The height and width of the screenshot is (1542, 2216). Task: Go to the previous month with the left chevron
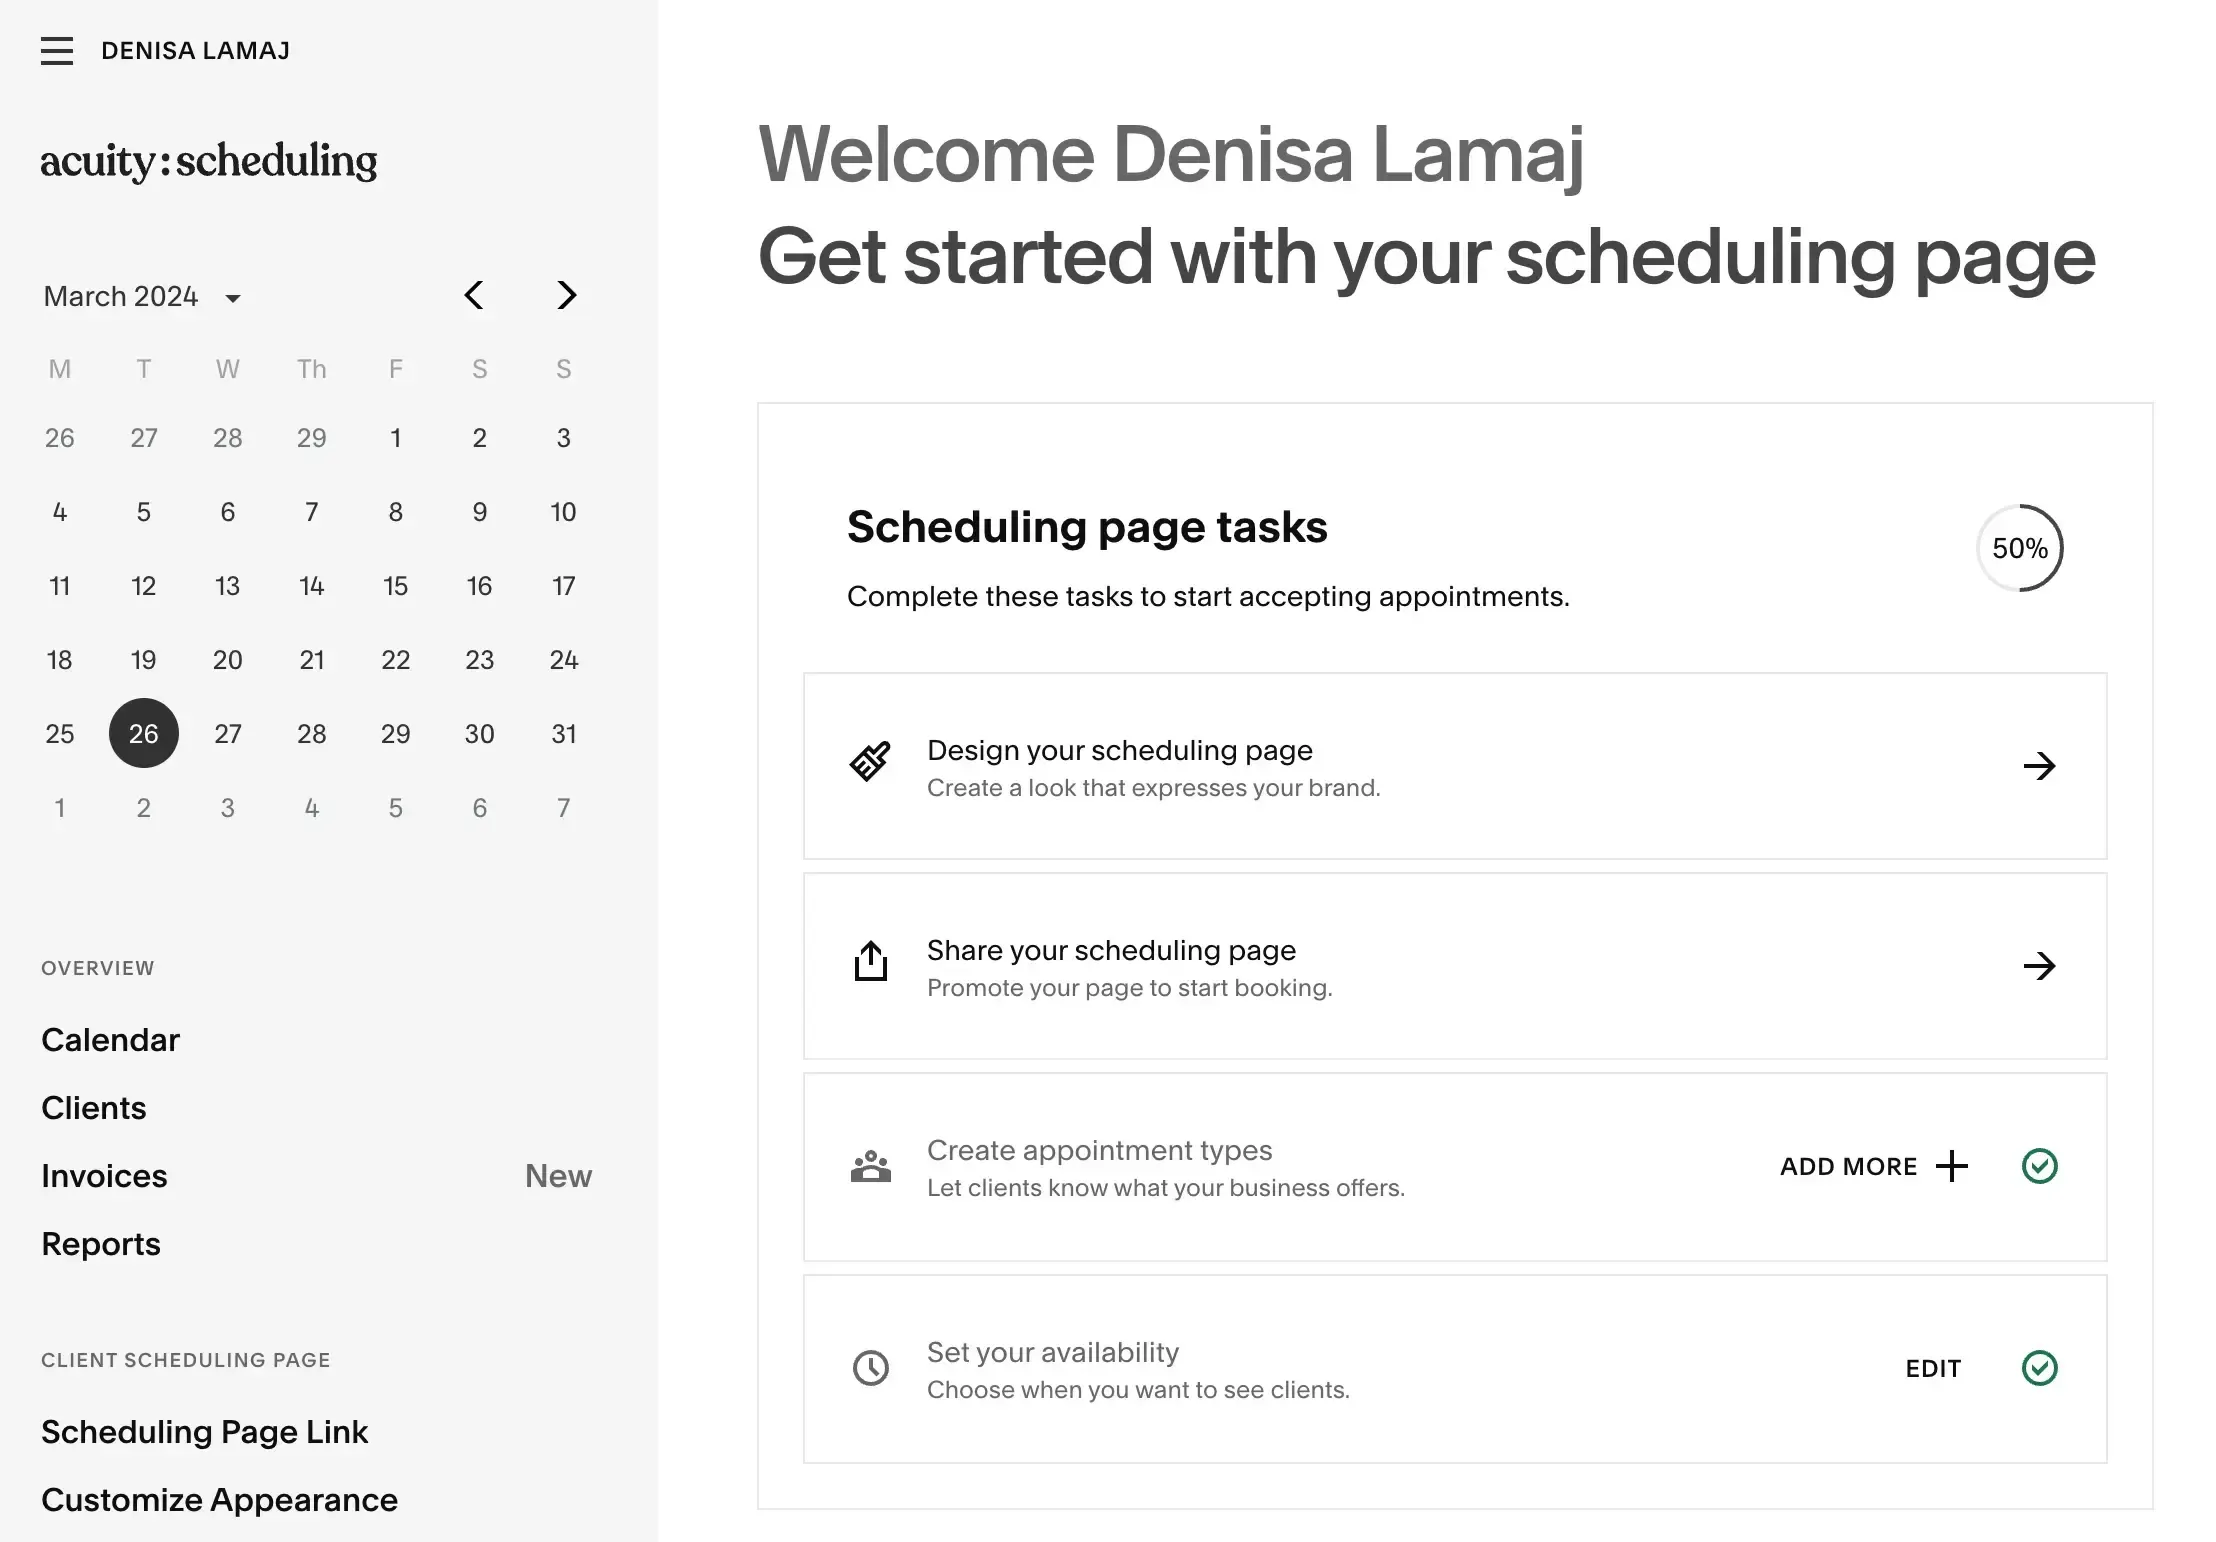474,295
